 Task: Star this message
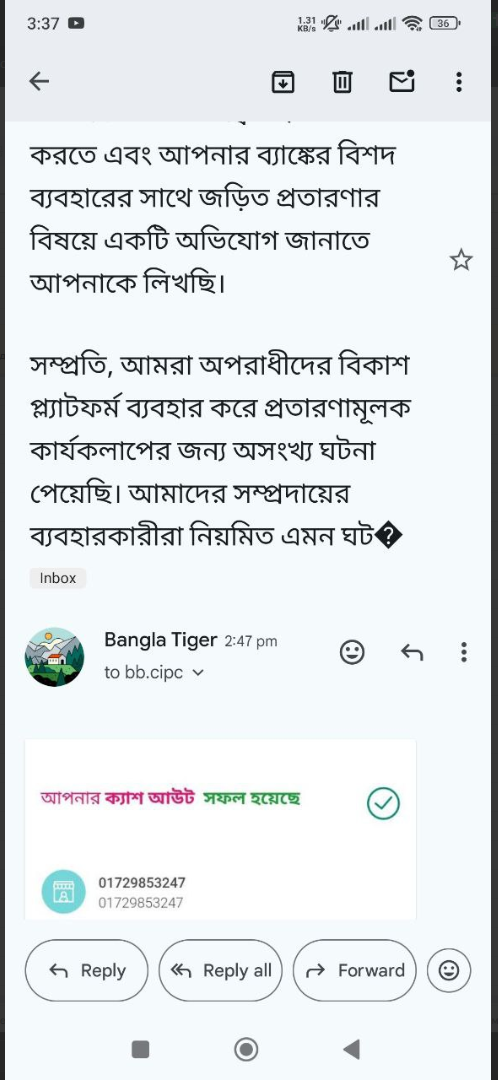[461, 260]
